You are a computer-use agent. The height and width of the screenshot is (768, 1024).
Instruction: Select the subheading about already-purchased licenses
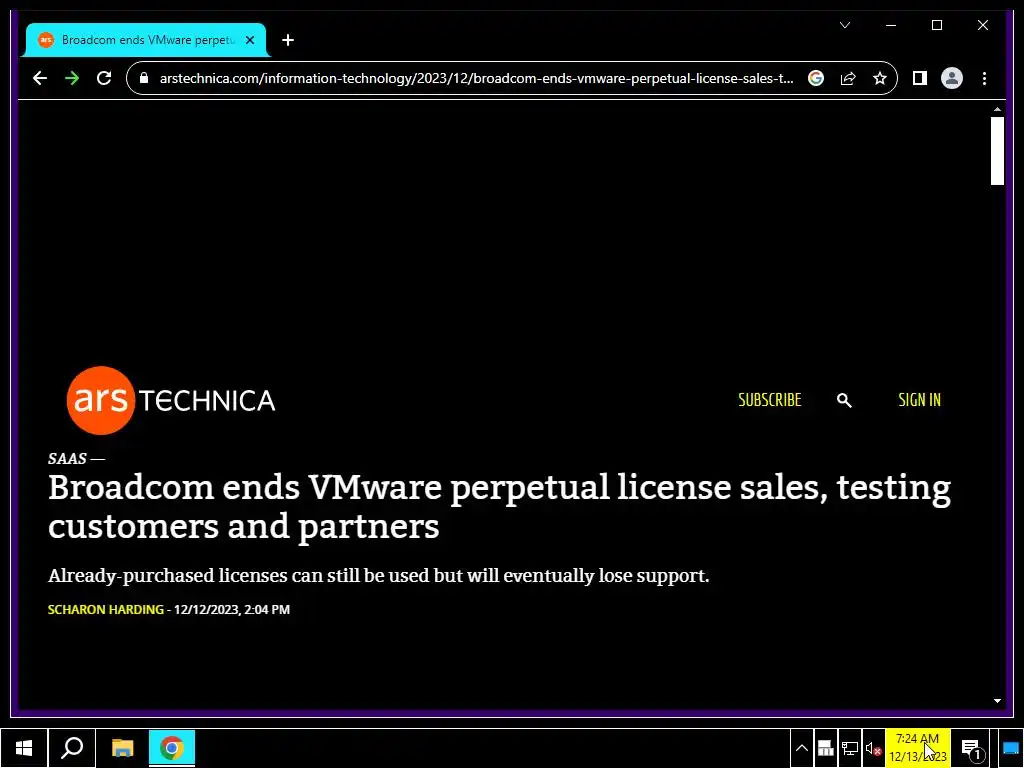point(378,575)
